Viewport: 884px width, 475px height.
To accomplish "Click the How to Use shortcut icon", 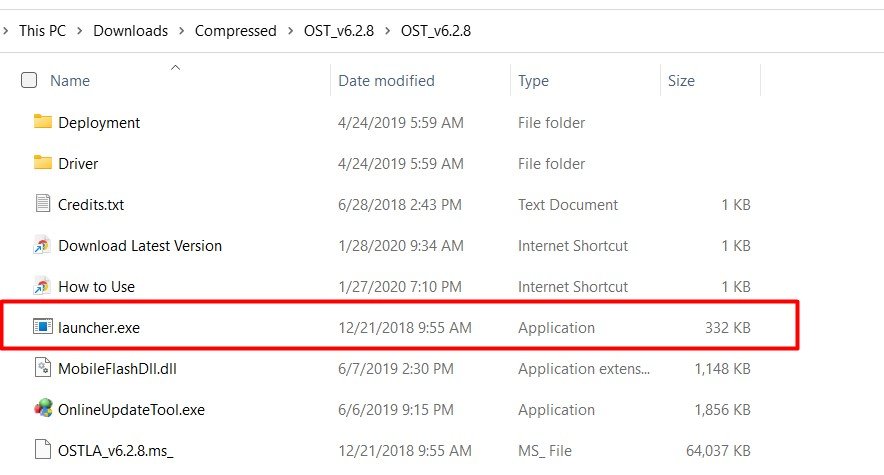I will tap(43, 286).
